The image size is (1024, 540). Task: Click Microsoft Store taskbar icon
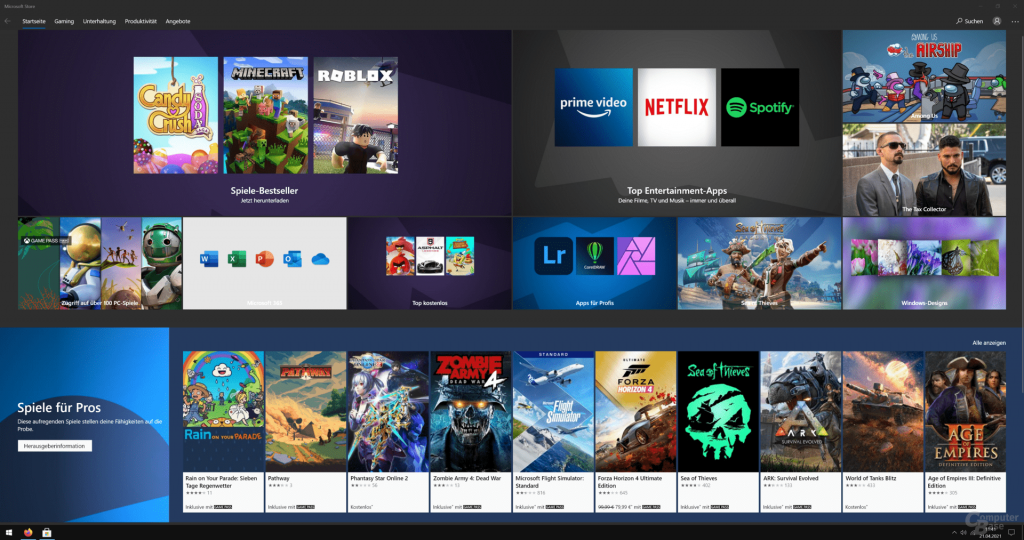(47, 533)
